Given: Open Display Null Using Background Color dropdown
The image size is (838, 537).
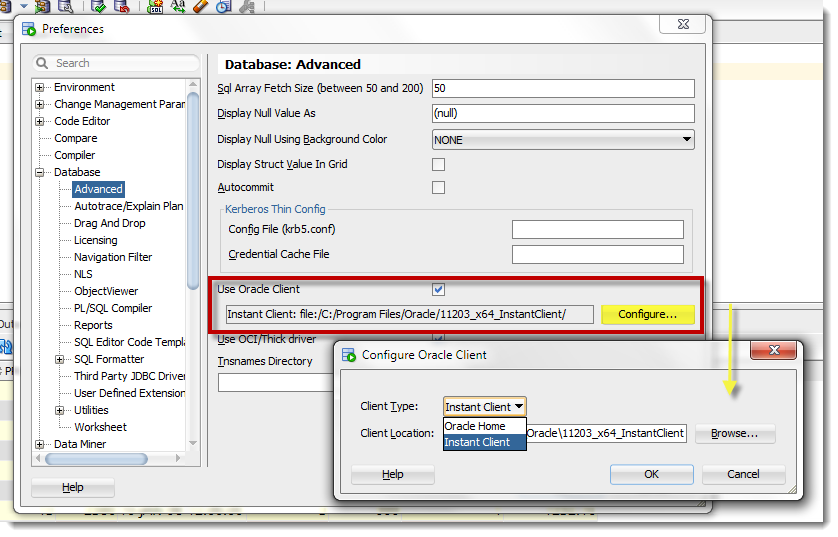Looking at the screenshot, I should click(x=563, y=140).
